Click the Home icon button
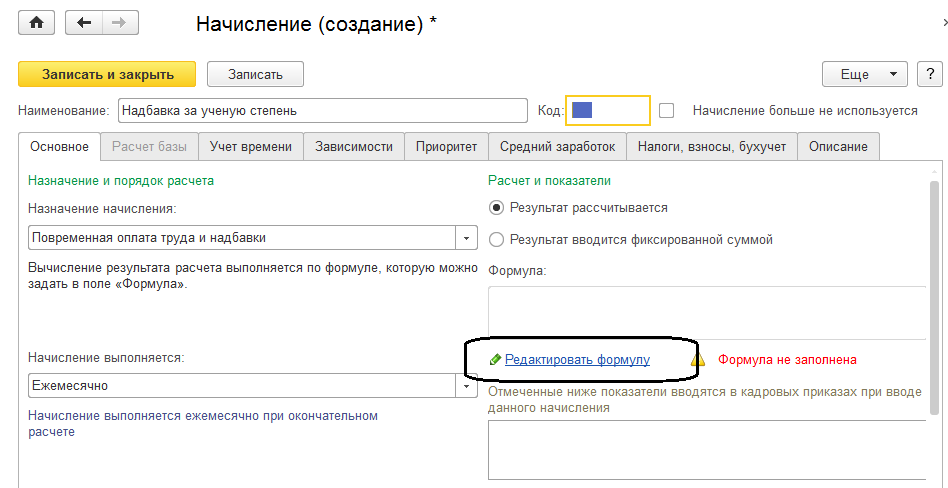 [38, 22]
